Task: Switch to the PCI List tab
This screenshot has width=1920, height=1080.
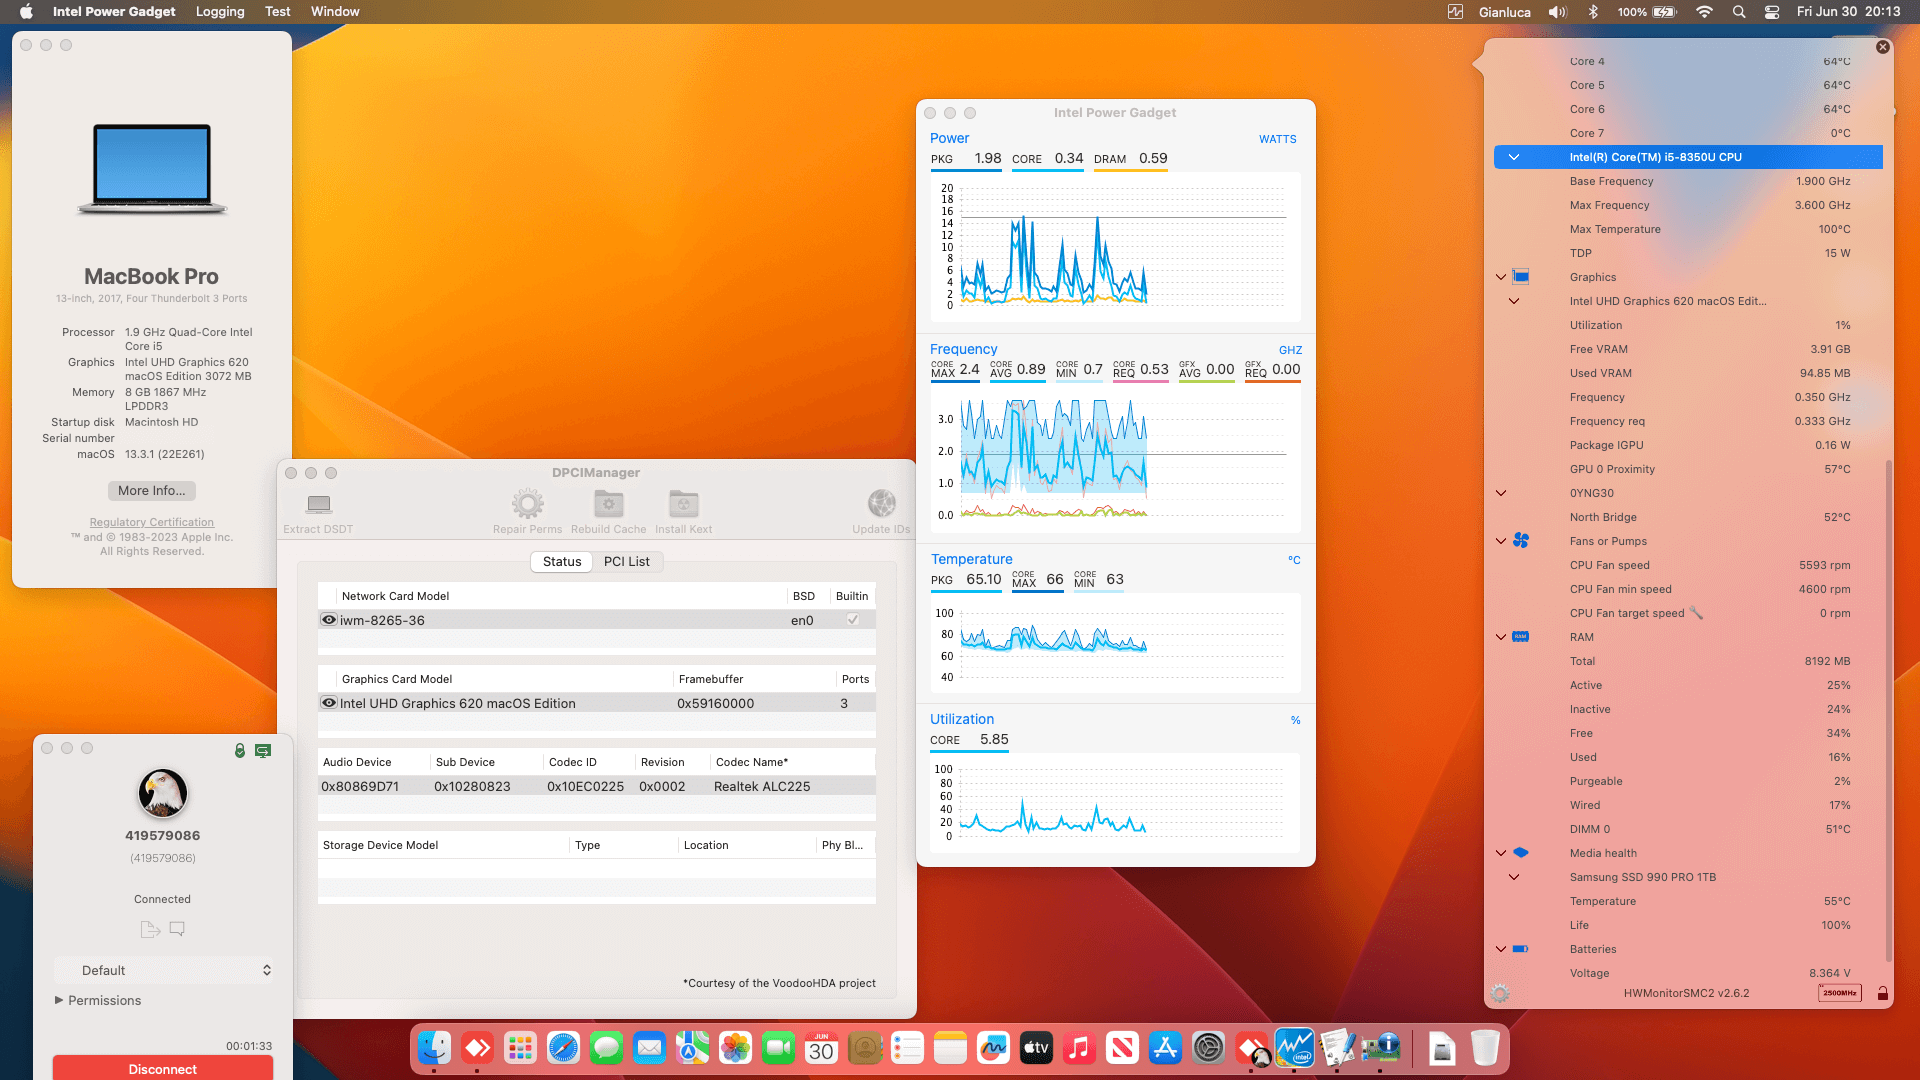Action: pos(627,562)
